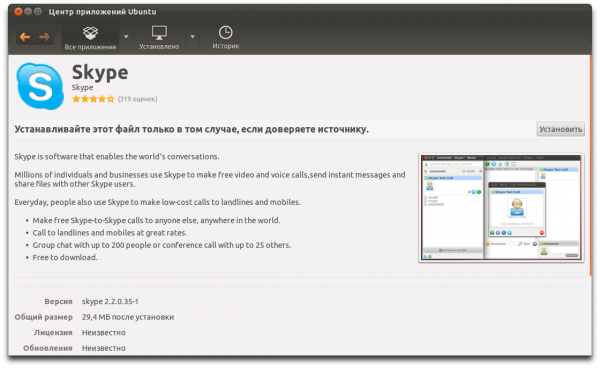
Task: Minimize the Центр приложений Ubuntu window
Action: tap(28, 11)
